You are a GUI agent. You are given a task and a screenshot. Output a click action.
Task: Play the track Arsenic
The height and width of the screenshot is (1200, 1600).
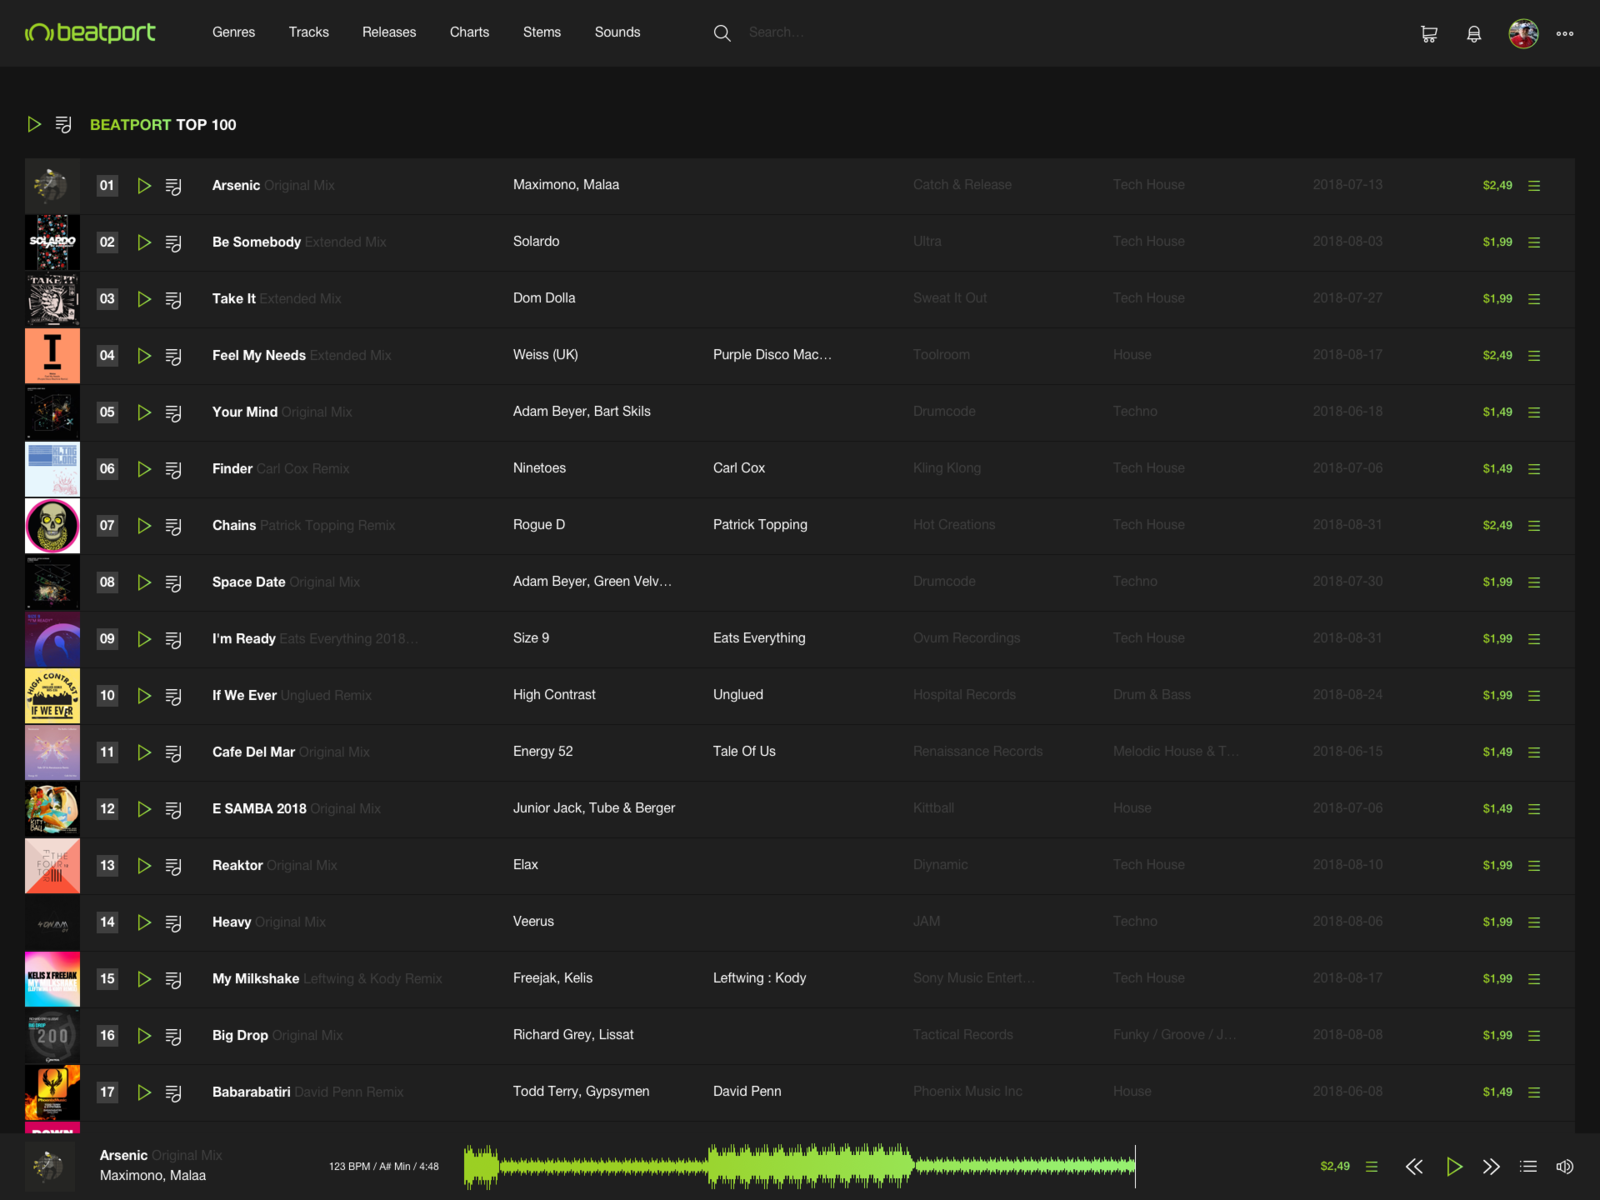(144, 186)
